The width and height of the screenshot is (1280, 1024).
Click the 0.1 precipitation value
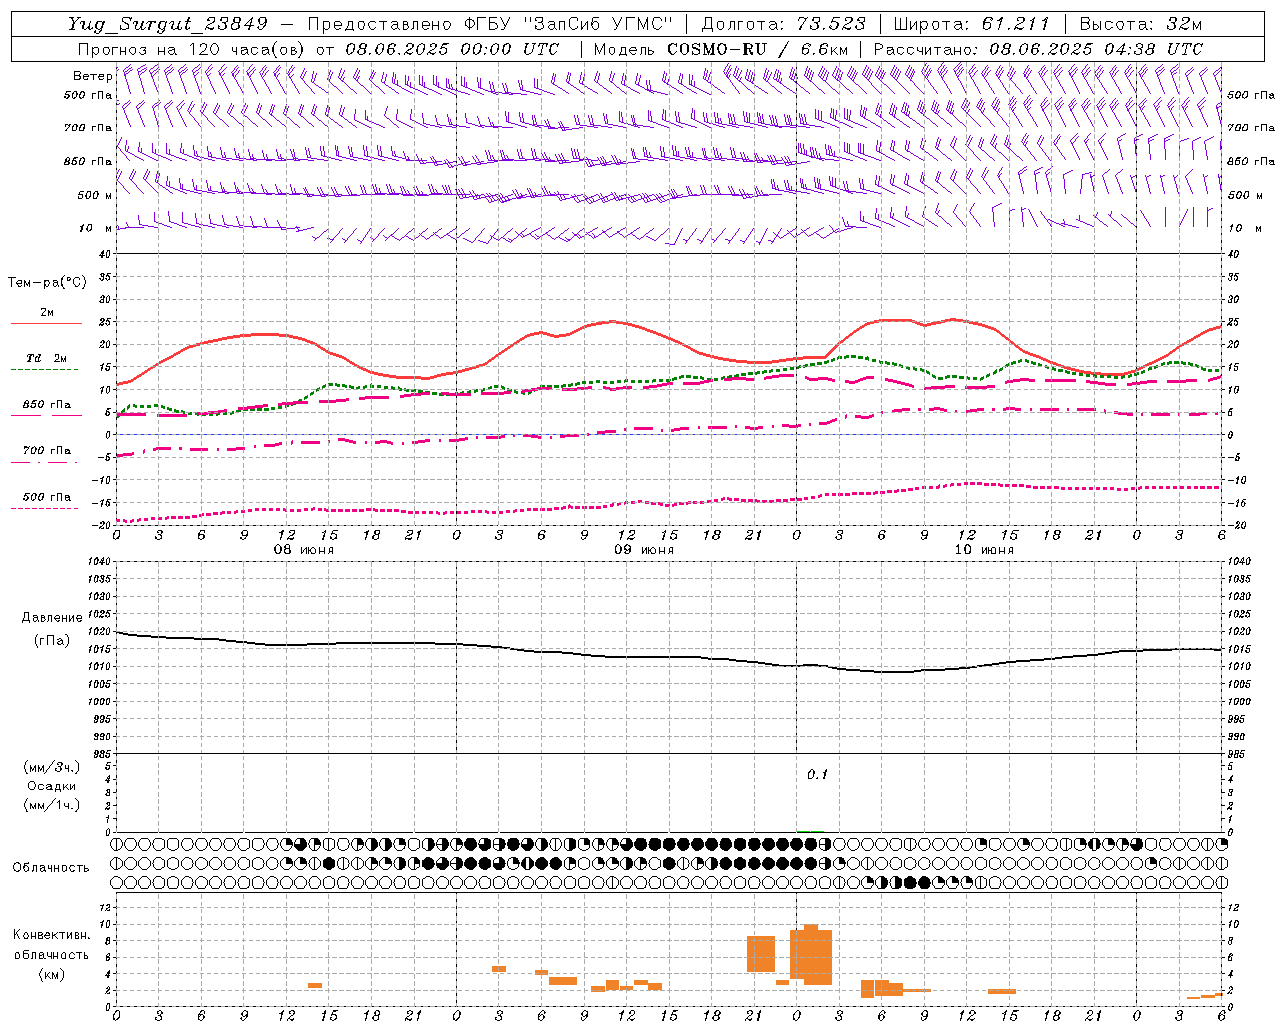(818, 775)
